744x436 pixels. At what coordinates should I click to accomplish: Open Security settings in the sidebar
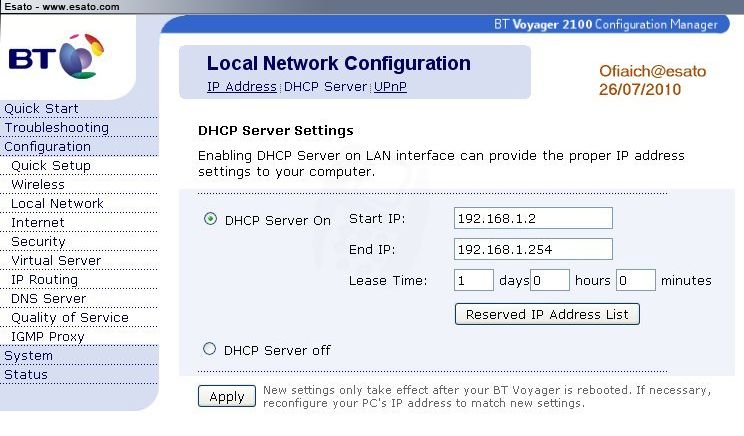38,241
